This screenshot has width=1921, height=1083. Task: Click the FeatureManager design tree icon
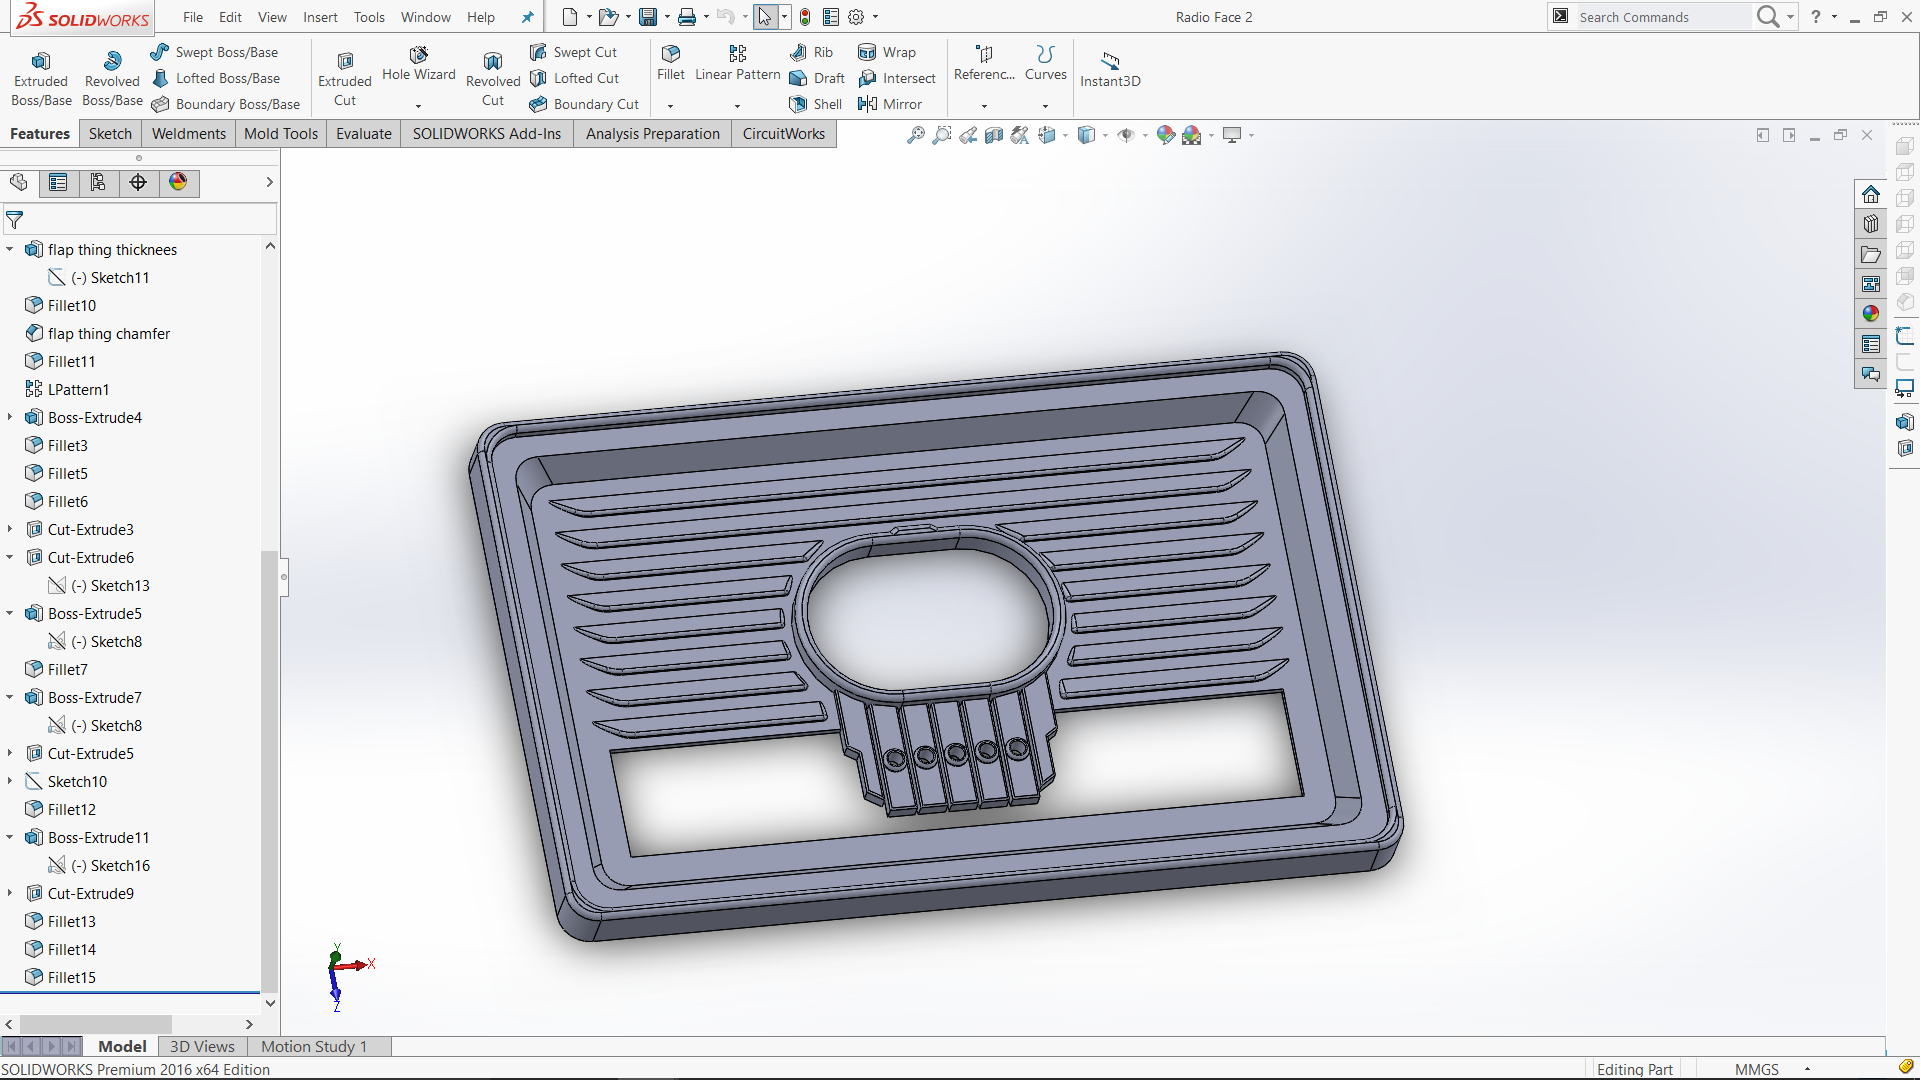(19, 182)
